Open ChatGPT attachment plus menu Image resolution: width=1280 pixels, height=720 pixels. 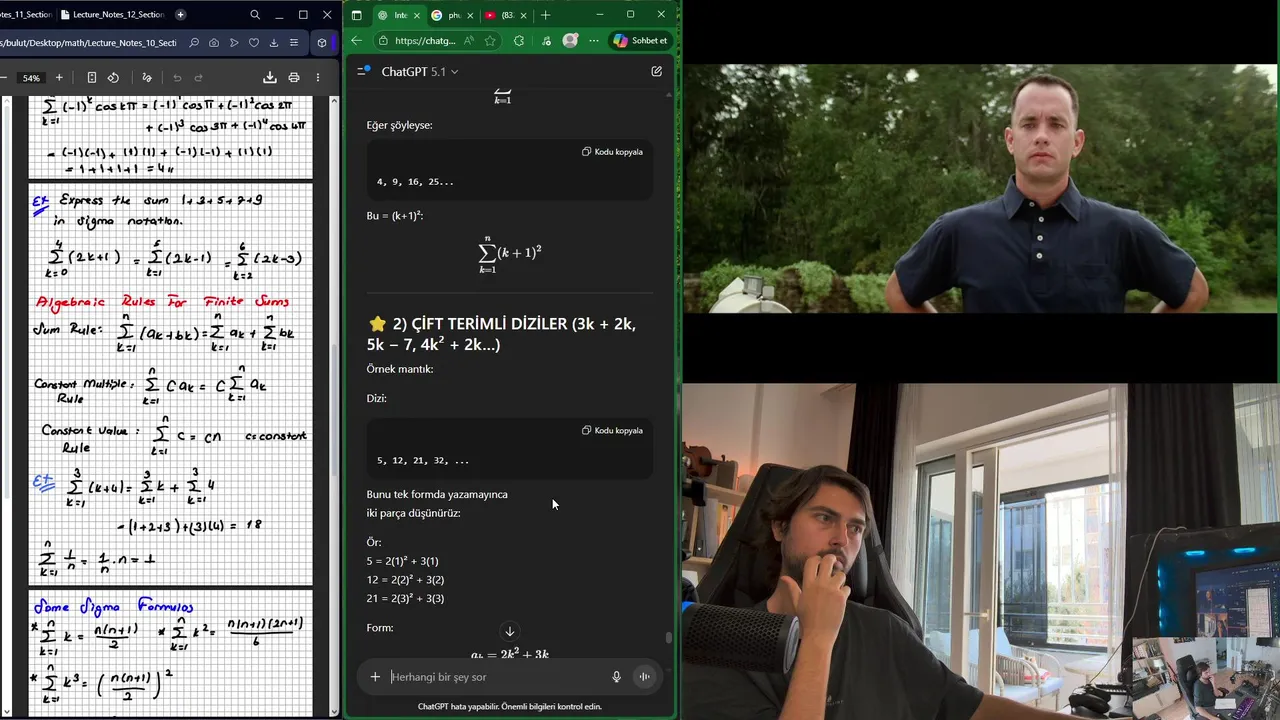pos(375,677)
